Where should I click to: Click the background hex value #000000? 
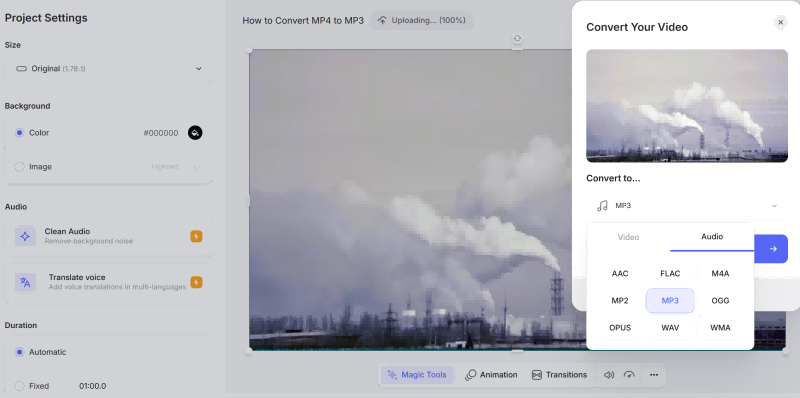pyautogui.click(x=161, y=133)
